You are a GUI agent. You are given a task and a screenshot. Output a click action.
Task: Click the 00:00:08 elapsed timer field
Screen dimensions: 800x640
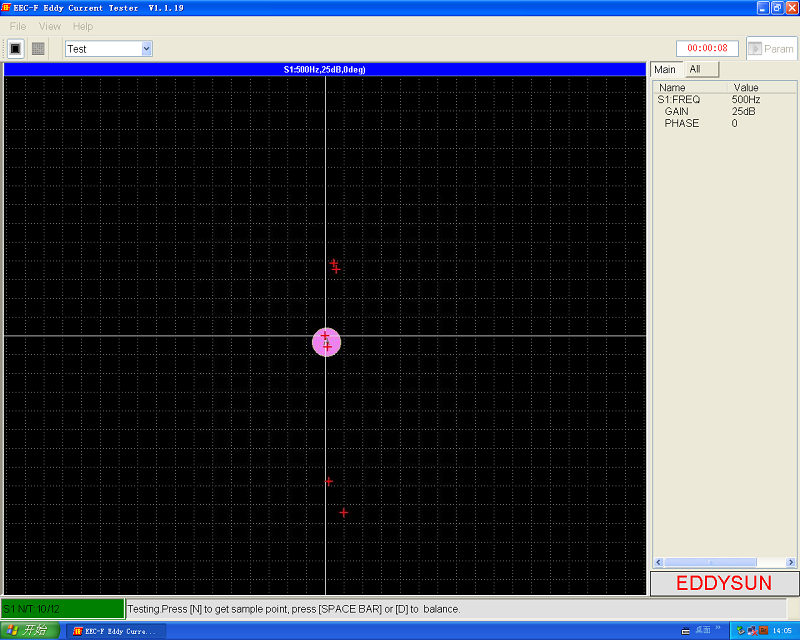click(x=707, y=48)
